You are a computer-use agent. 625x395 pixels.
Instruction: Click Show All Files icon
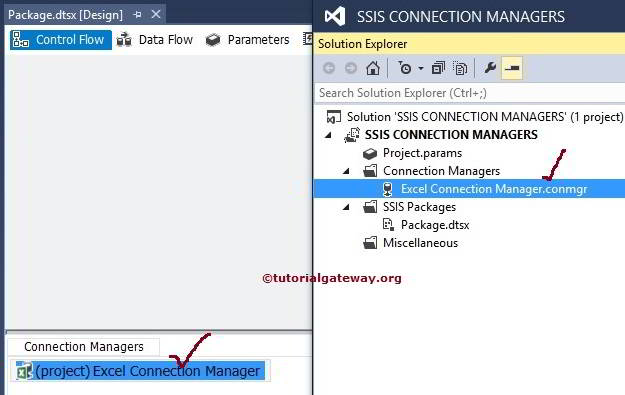[460, 68]
